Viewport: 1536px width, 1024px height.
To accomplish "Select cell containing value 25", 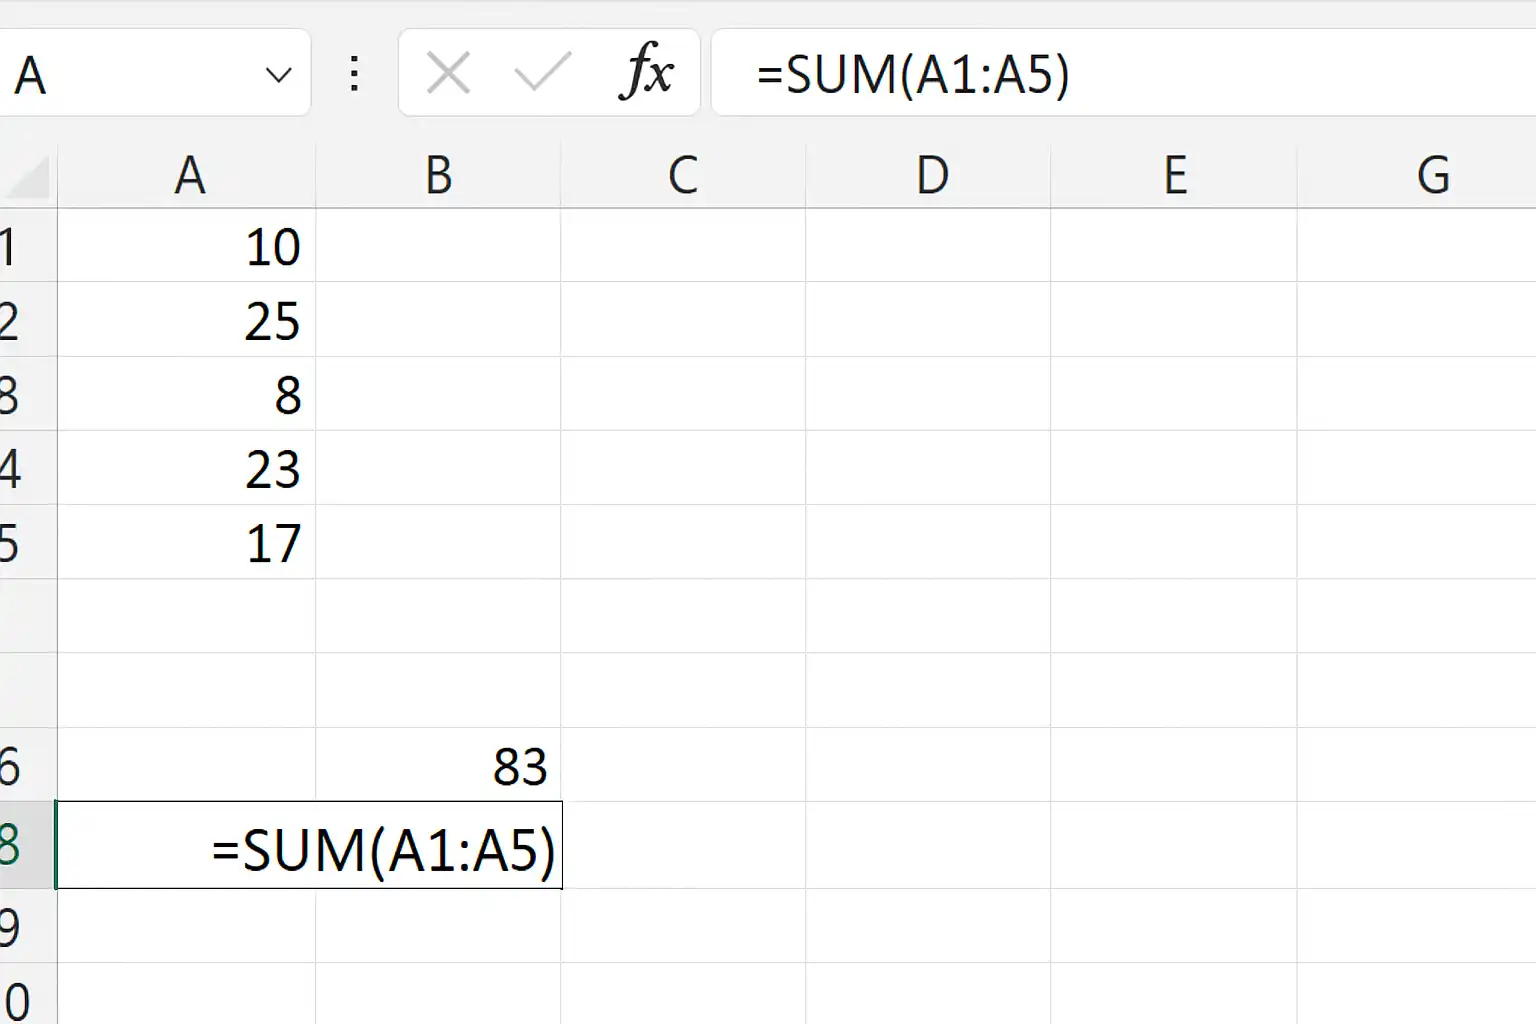I will pyautogui.click(x=187, y=320).
